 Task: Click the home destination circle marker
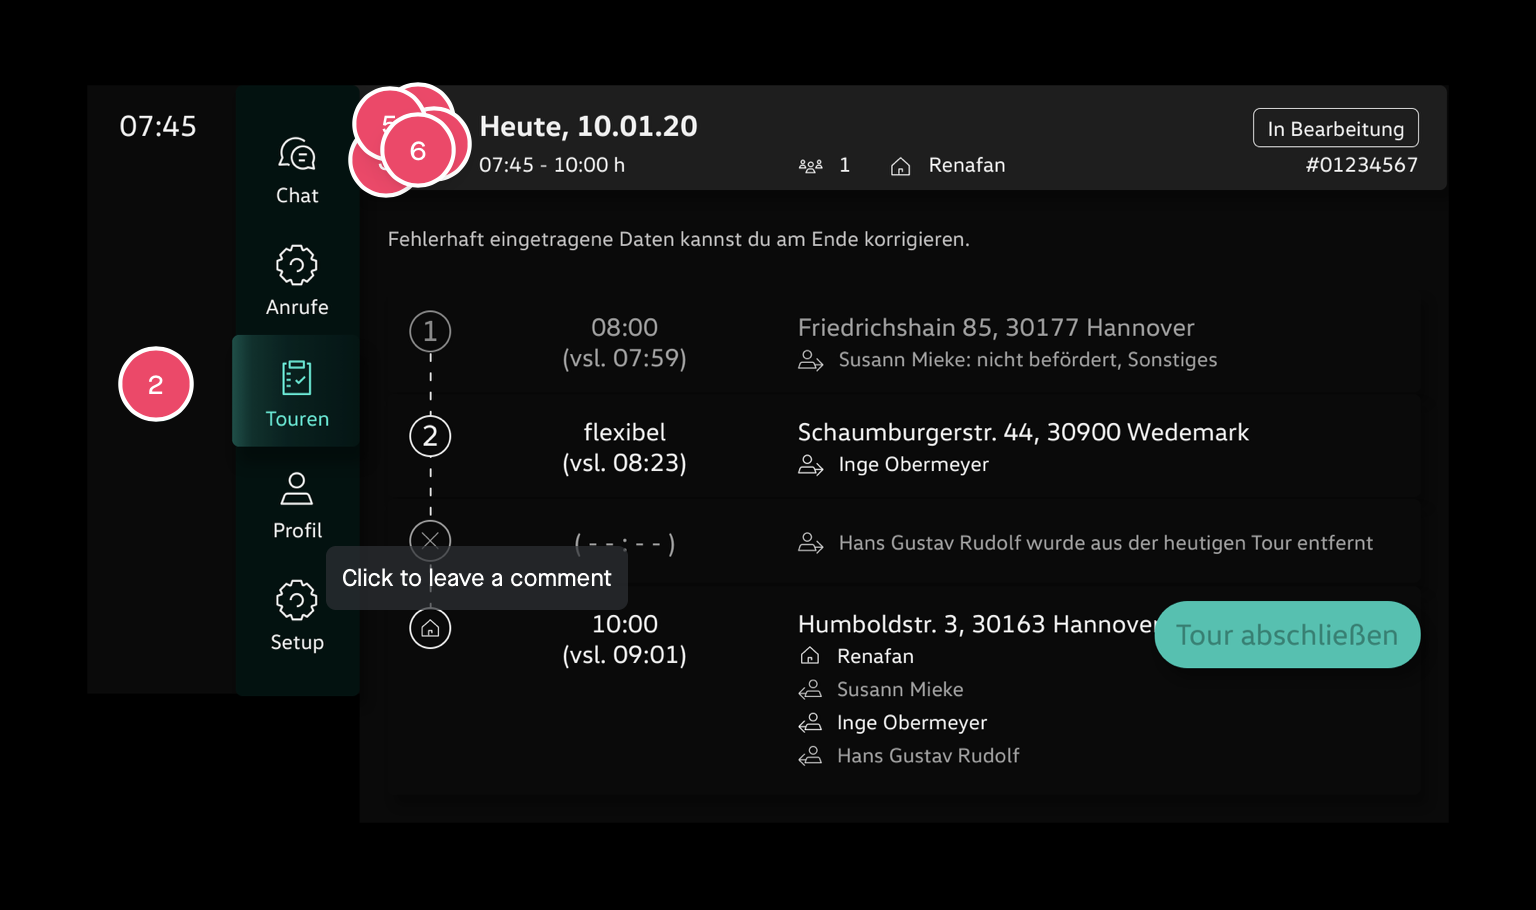[430, 628]
